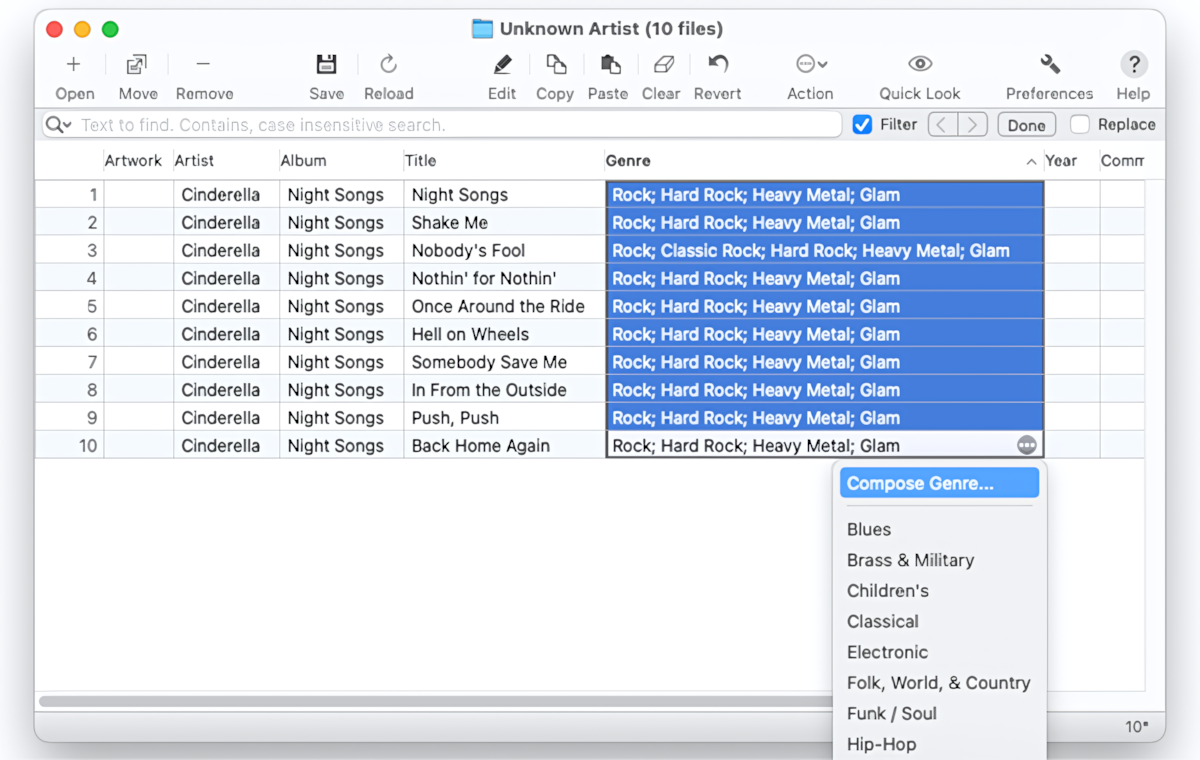Click the ellipsis button in row 10 genre cell
Image resolution: width=1200 pixels, height=760 pixels.
point(1027,445)
